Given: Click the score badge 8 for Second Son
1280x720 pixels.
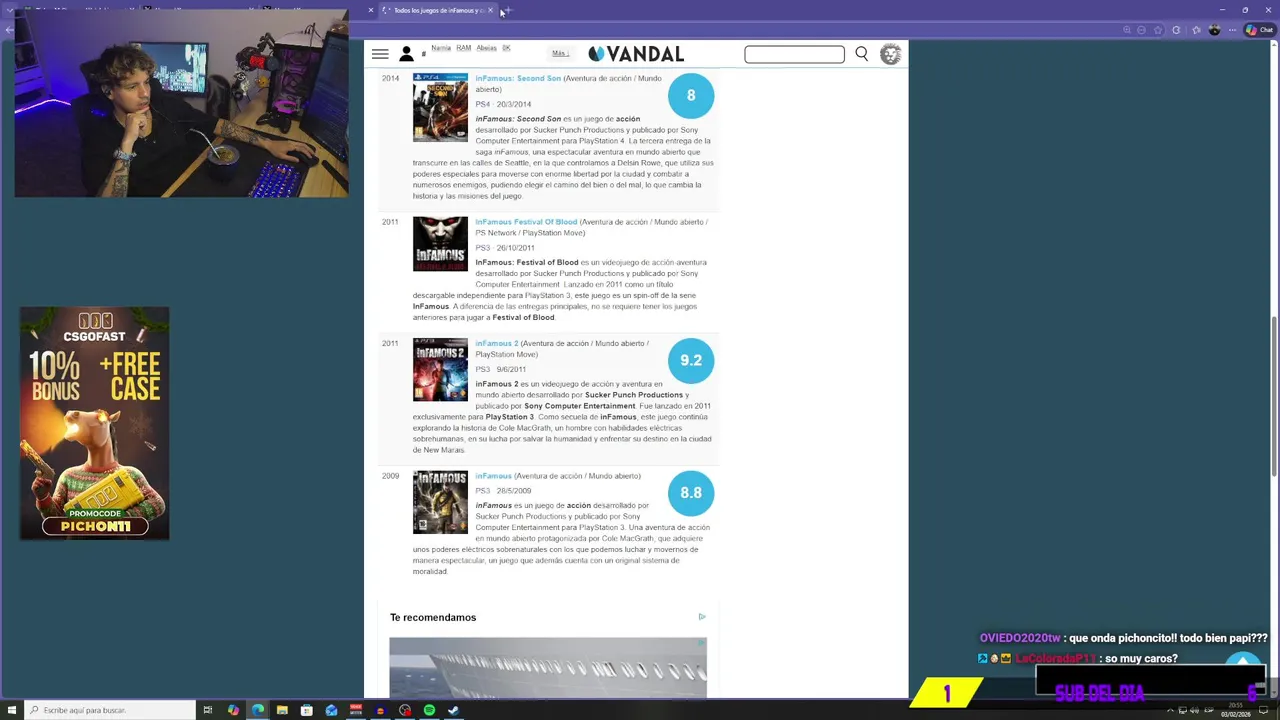Looking at the screenshot, I should (x=691, y=96).
